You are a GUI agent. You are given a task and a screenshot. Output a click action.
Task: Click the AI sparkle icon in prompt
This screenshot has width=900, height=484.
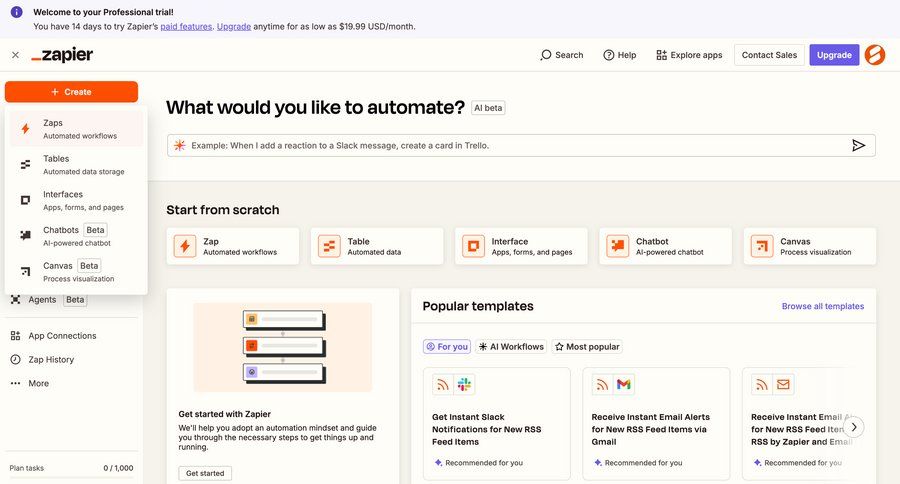[180, 145]
